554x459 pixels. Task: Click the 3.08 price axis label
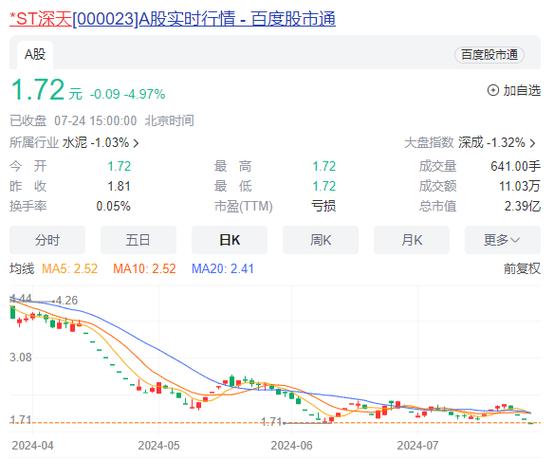pos(20,358)
